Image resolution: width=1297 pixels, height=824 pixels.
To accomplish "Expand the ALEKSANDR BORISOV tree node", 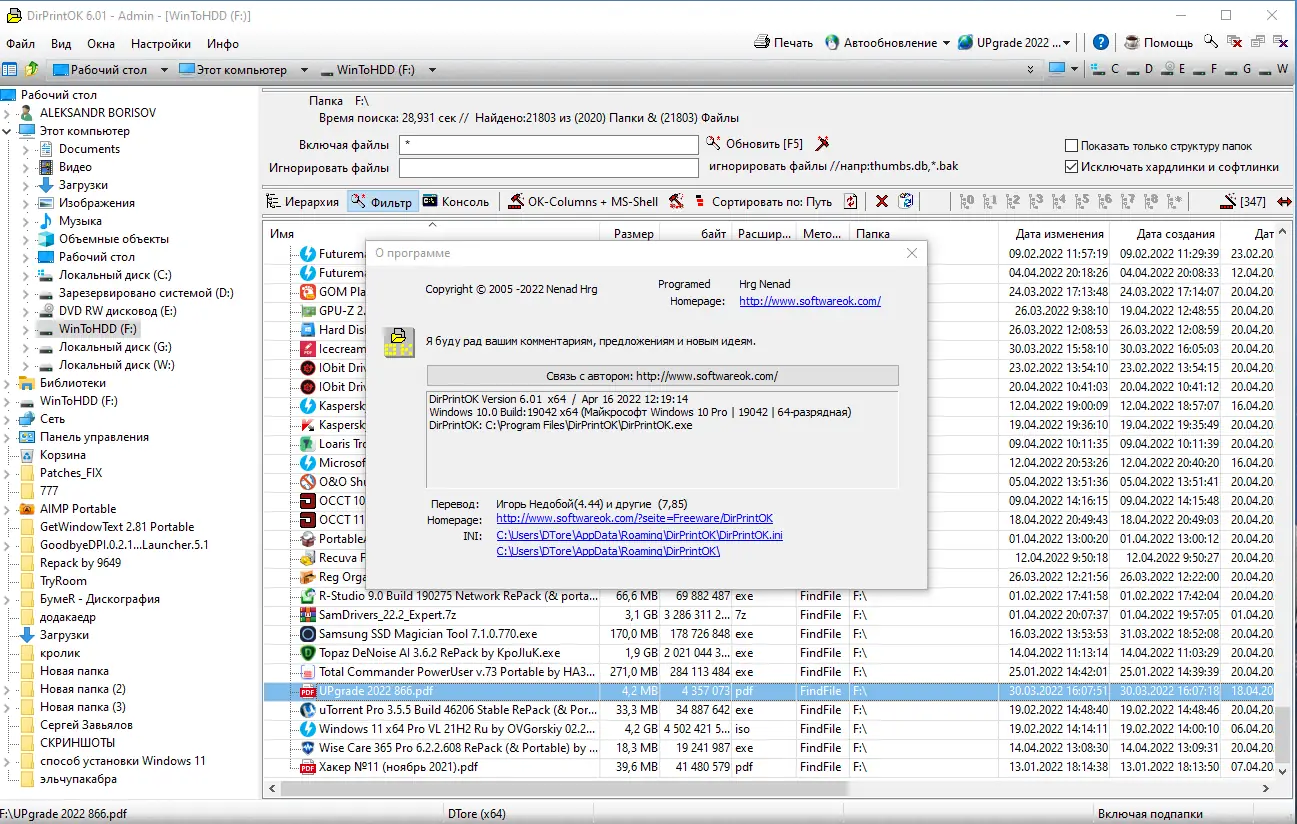I will pyautogui.click(x=7, y=113).
